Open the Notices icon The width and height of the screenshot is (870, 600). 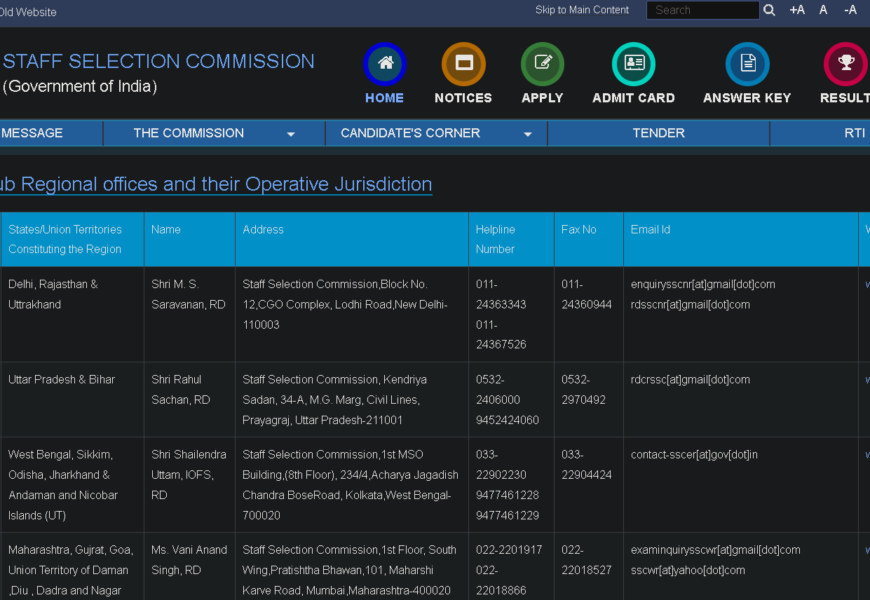coord(463,64)
